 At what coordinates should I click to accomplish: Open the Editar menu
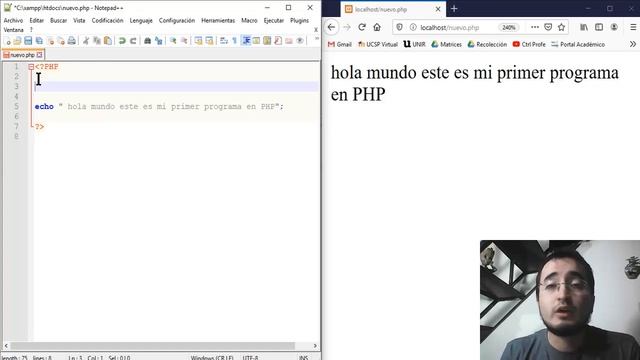coord(36,20)
